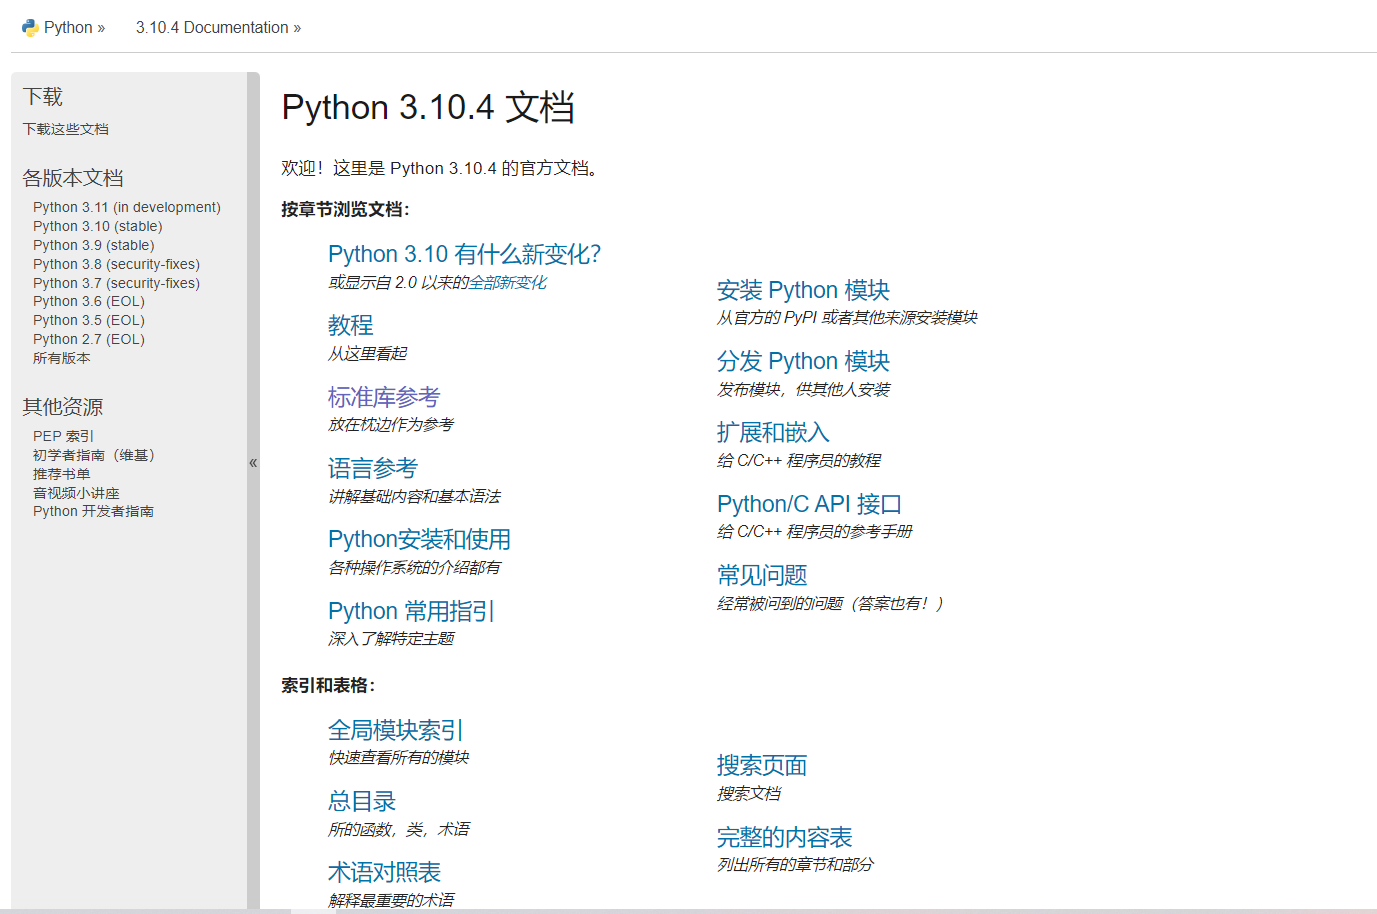Image resolution: width=1377 pixels, height=914 pixels.
Task: Open Python 3.10 (stable) docs link
Action: [98, 226]
